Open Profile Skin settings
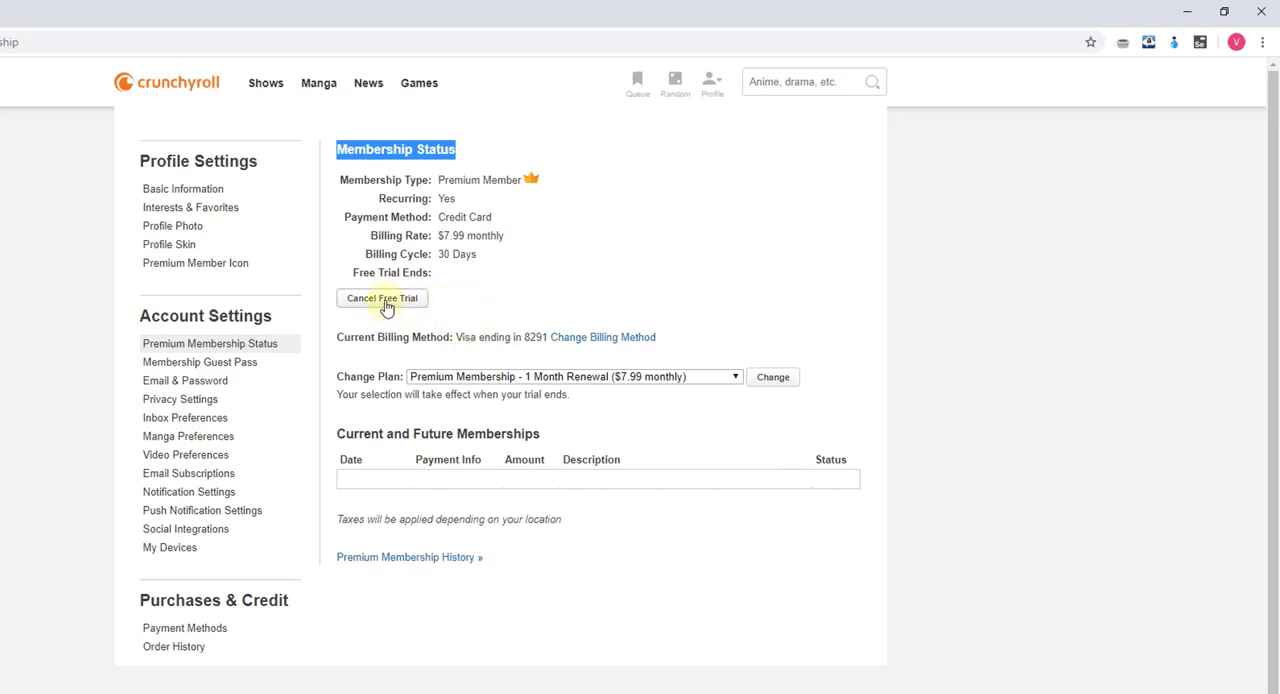The height and width of the screenshot is (694, 1280). [x=169, y=244]
